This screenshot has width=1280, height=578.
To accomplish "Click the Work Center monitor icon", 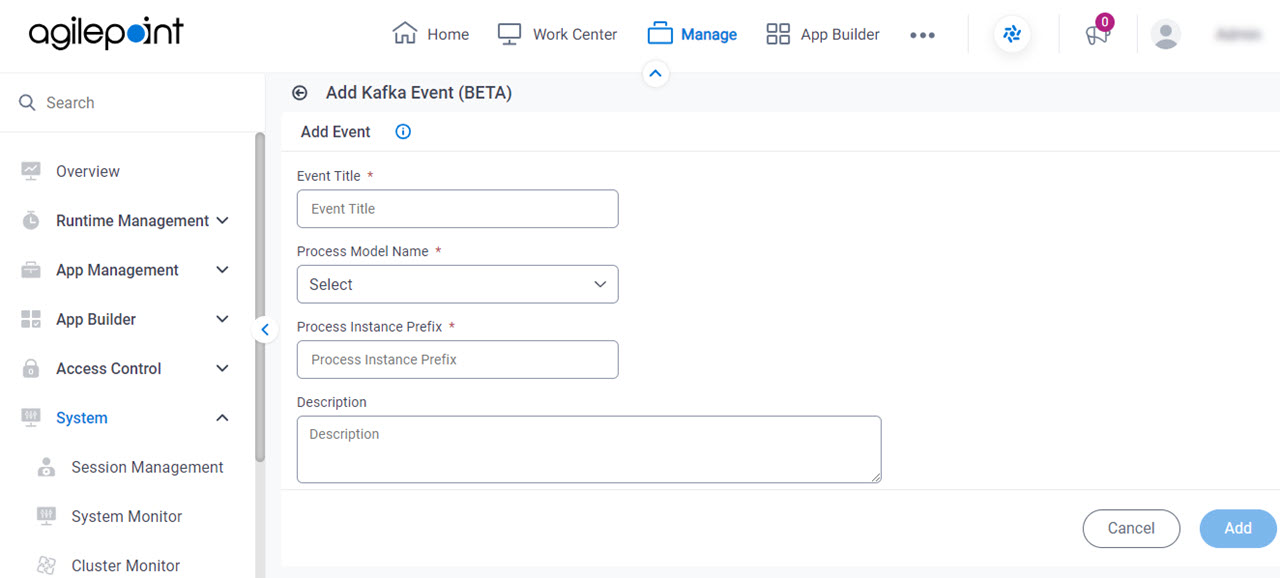I will click(509, 34).
